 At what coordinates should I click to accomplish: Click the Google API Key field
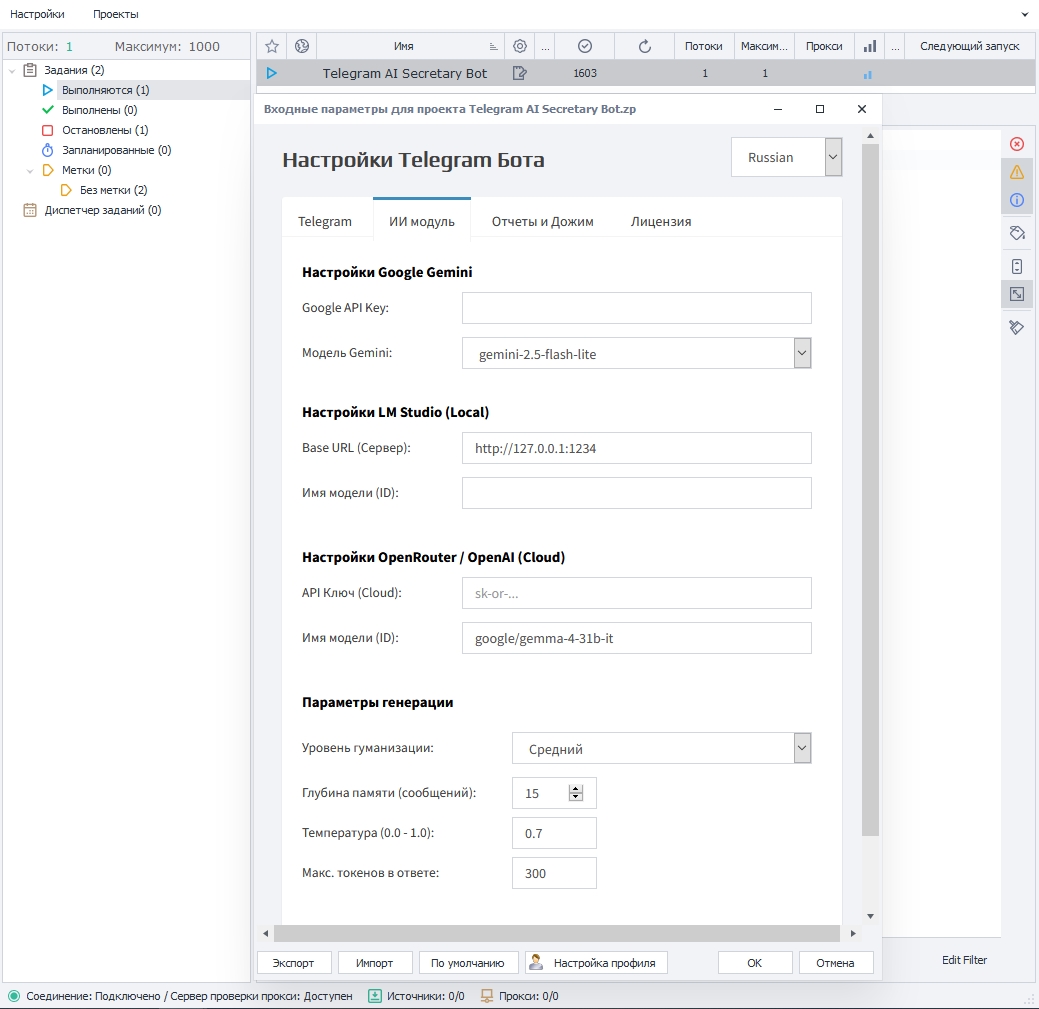point(636,308)
